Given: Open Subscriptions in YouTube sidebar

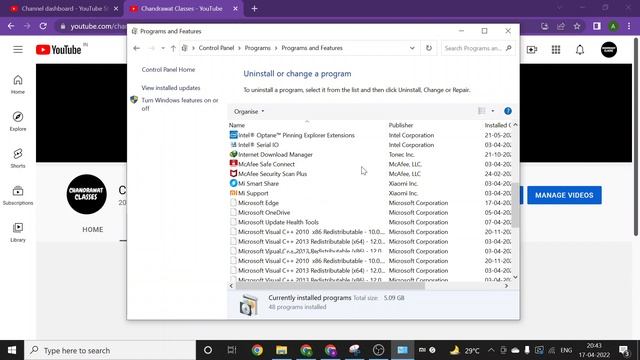Looking at the screenshot, I should click(18, 196).
